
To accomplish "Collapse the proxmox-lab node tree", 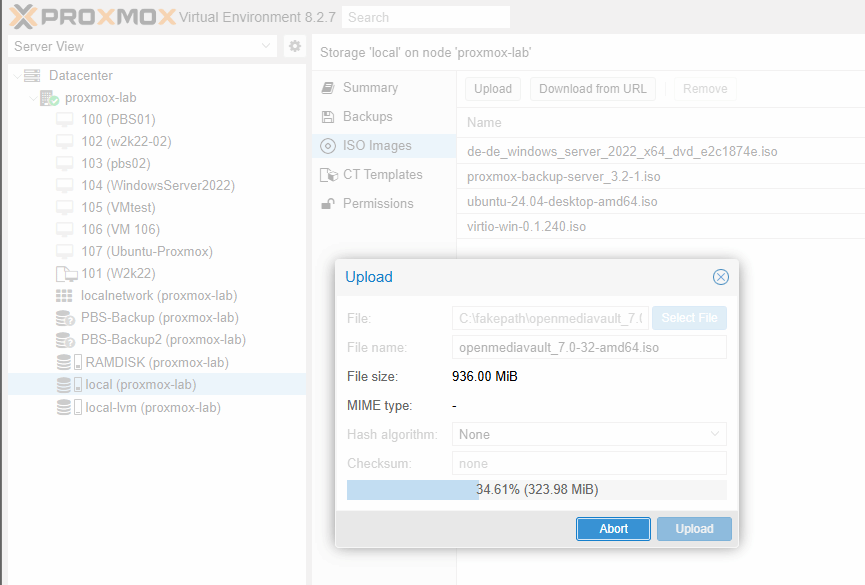I will click(x=33, y=98).
